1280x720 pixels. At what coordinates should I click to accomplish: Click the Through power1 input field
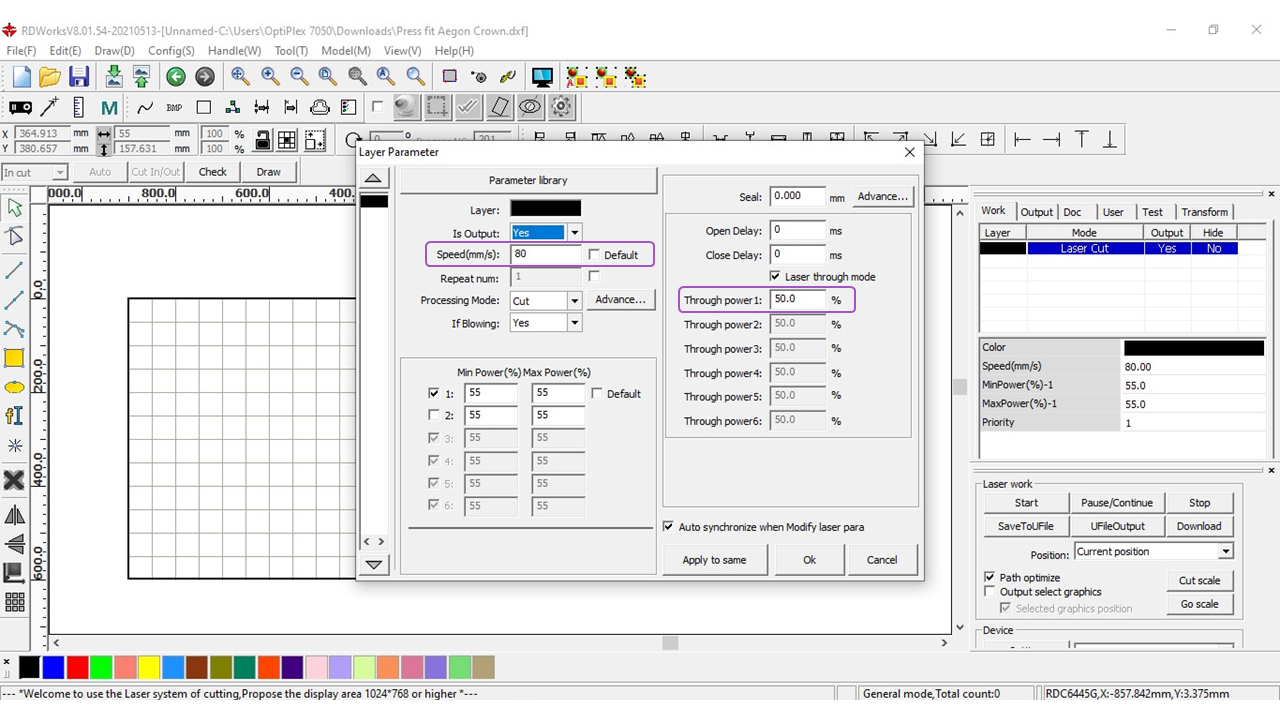point(798,299)
